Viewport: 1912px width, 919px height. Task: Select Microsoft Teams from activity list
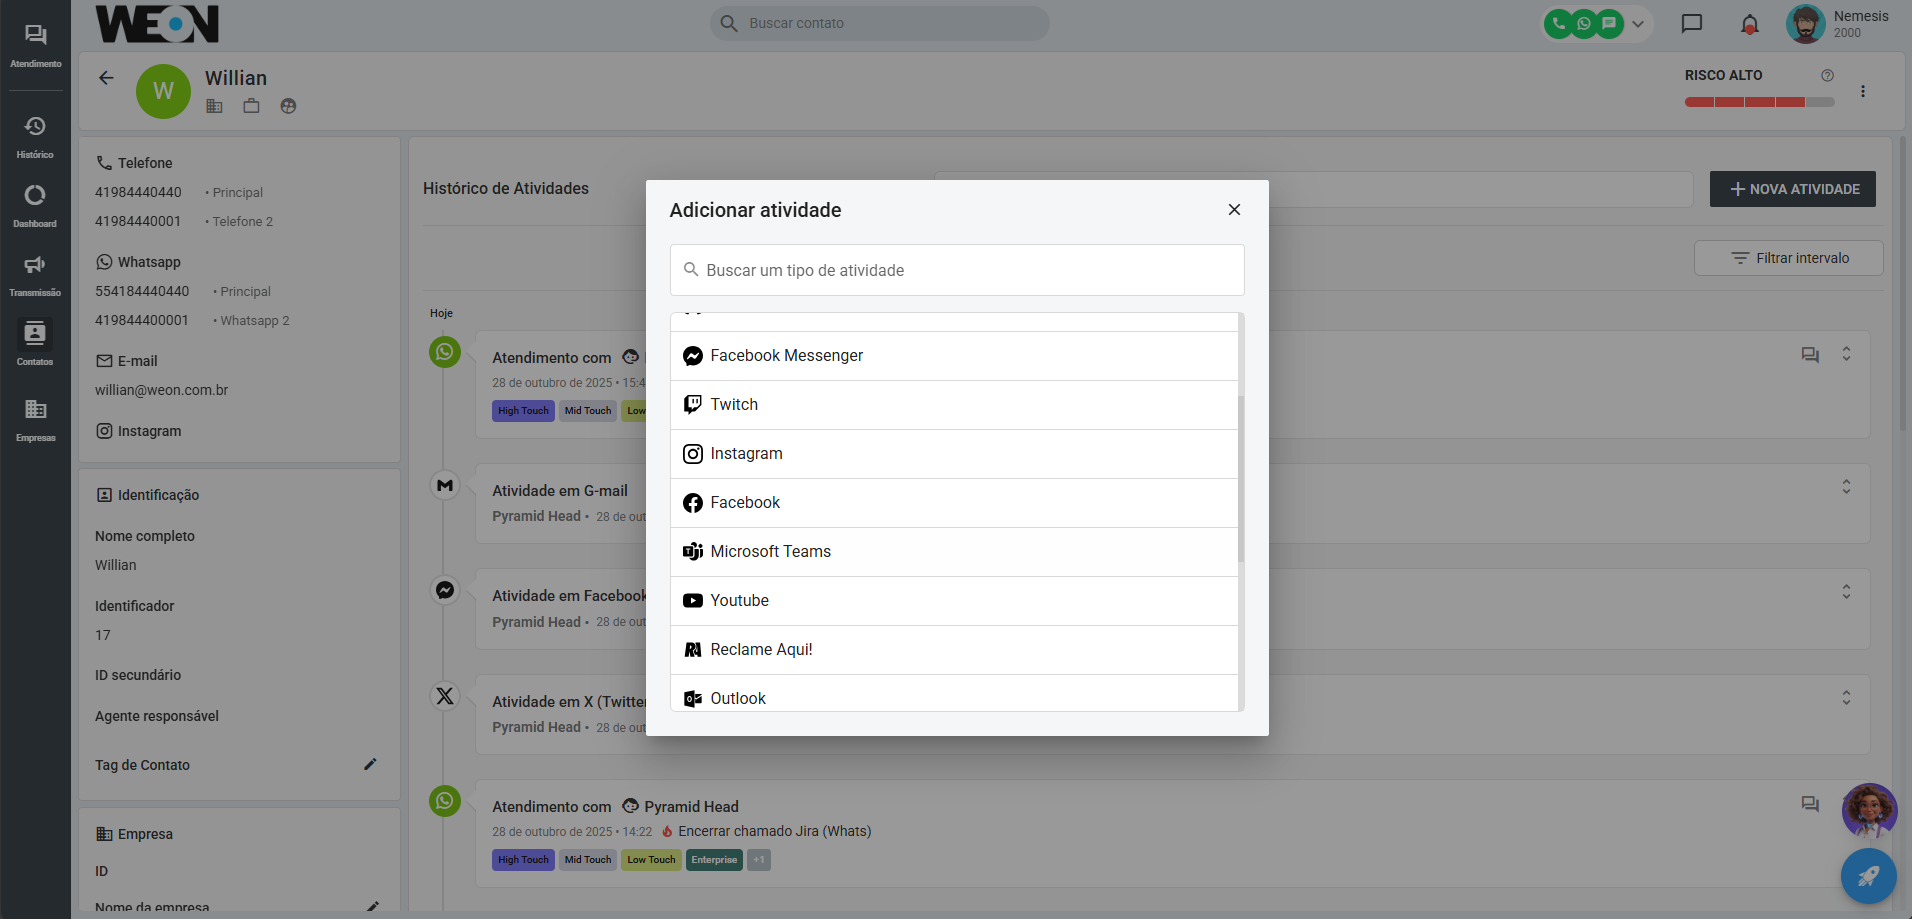click(770, 552)
